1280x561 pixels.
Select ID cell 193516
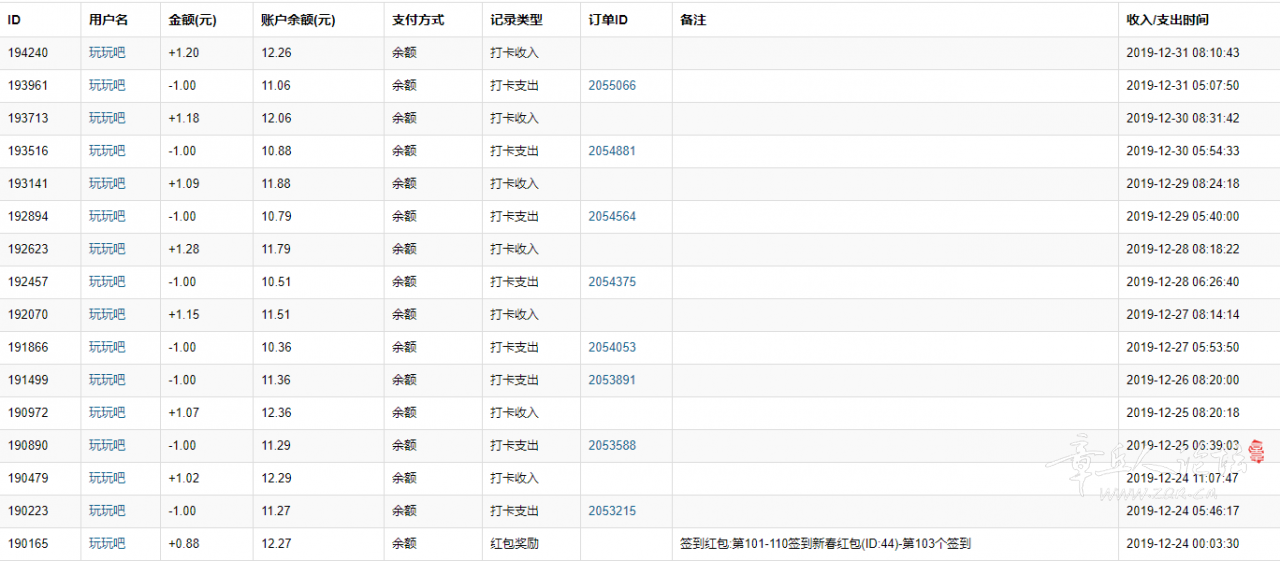(x=27, y=151)
